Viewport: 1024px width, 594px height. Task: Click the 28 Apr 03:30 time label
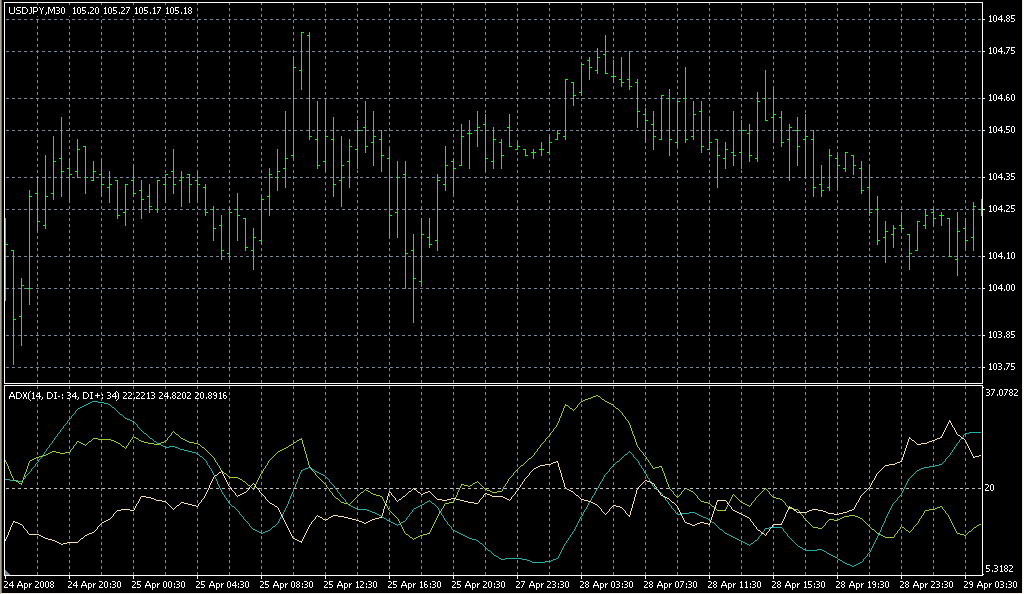(609, 583)
